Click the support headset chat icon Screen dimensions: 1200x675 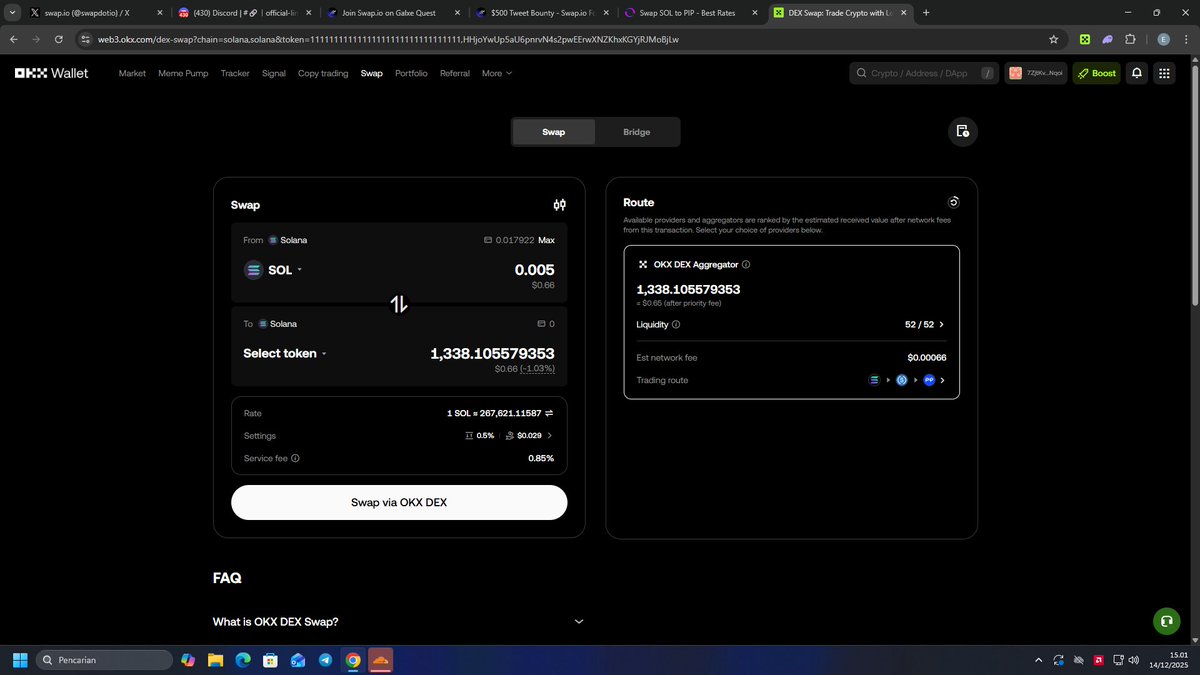point(1166,621)
